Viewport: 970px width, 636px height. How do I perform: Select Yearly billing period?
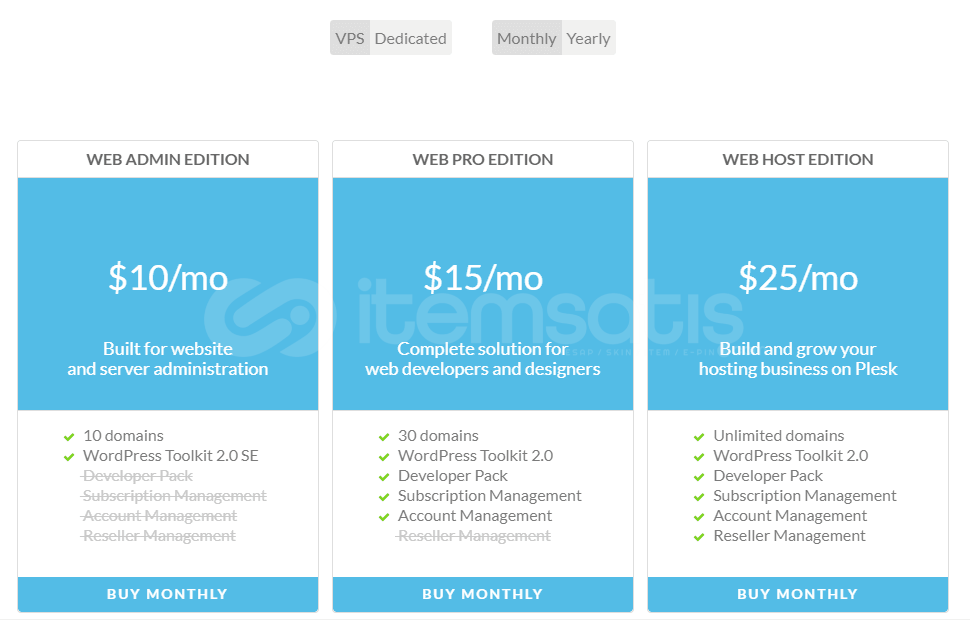(x=588, y=38)
